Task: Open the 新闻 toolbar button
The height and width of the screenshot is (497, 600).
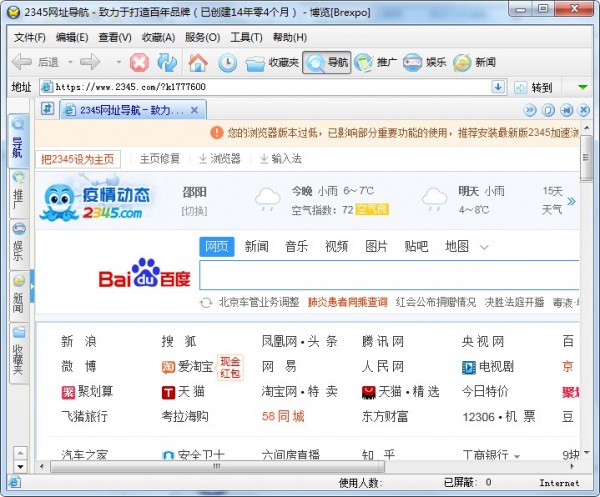Action: pyautogui.click(x=474, y=62)
